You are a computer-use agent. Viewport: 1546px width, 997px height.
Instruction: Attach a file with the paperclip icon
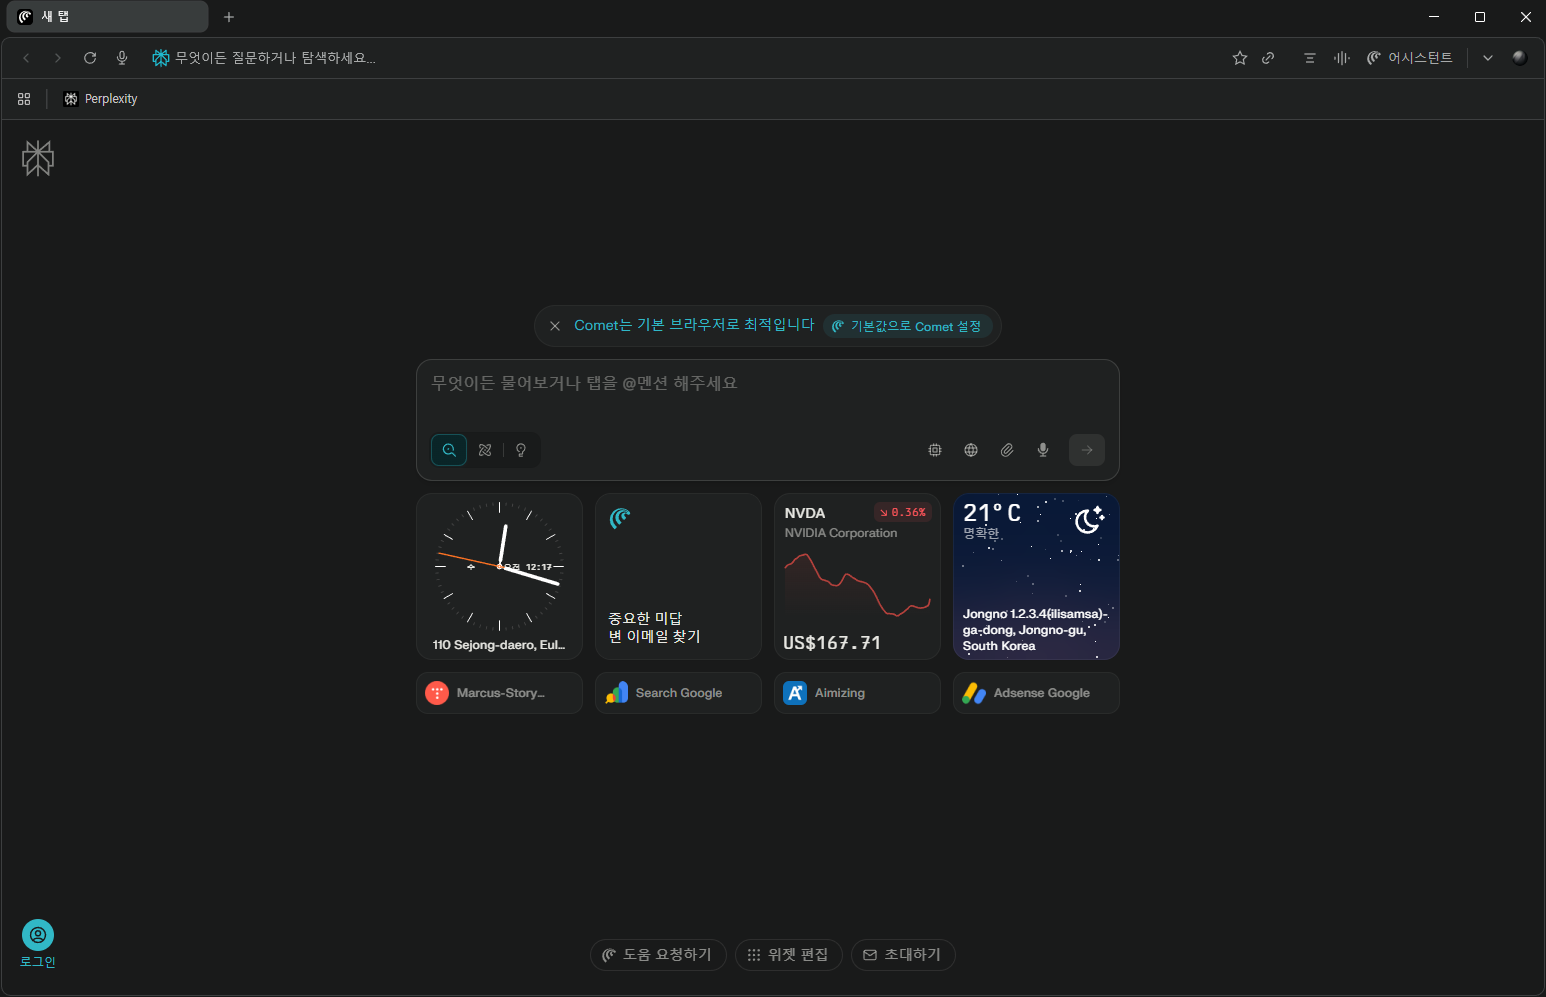(1007, 450)
